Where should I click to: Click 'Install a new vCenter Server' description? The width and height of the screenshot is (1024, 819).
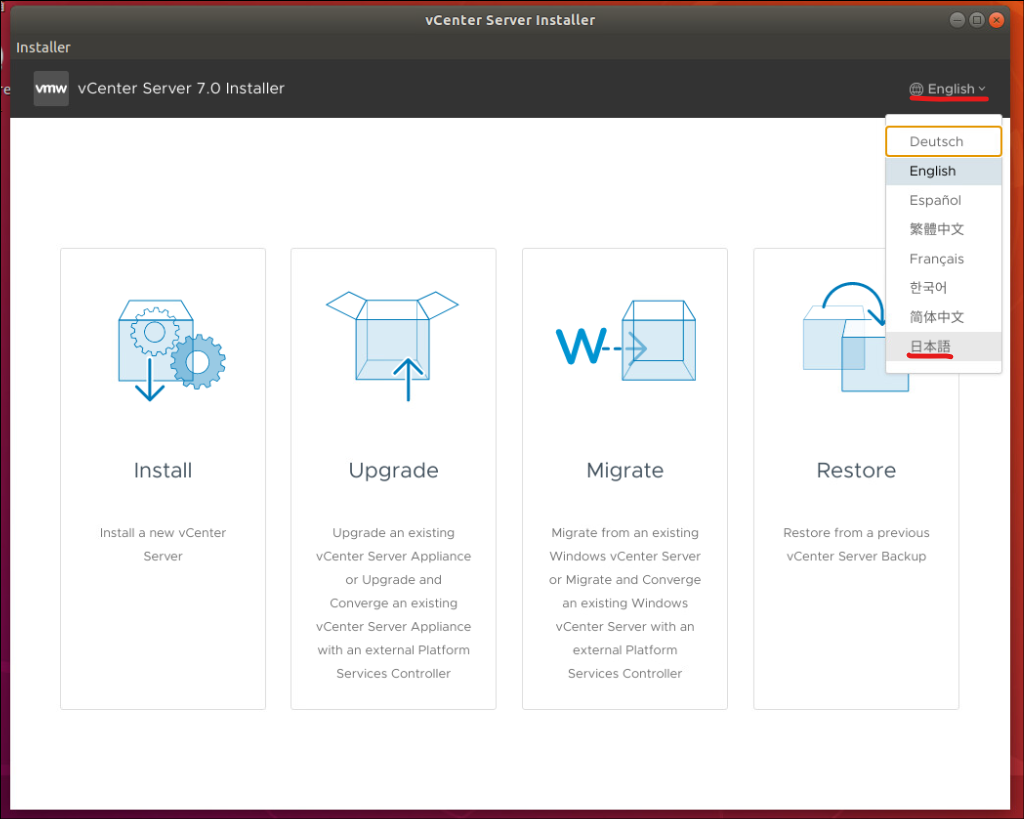coord(163,544)
